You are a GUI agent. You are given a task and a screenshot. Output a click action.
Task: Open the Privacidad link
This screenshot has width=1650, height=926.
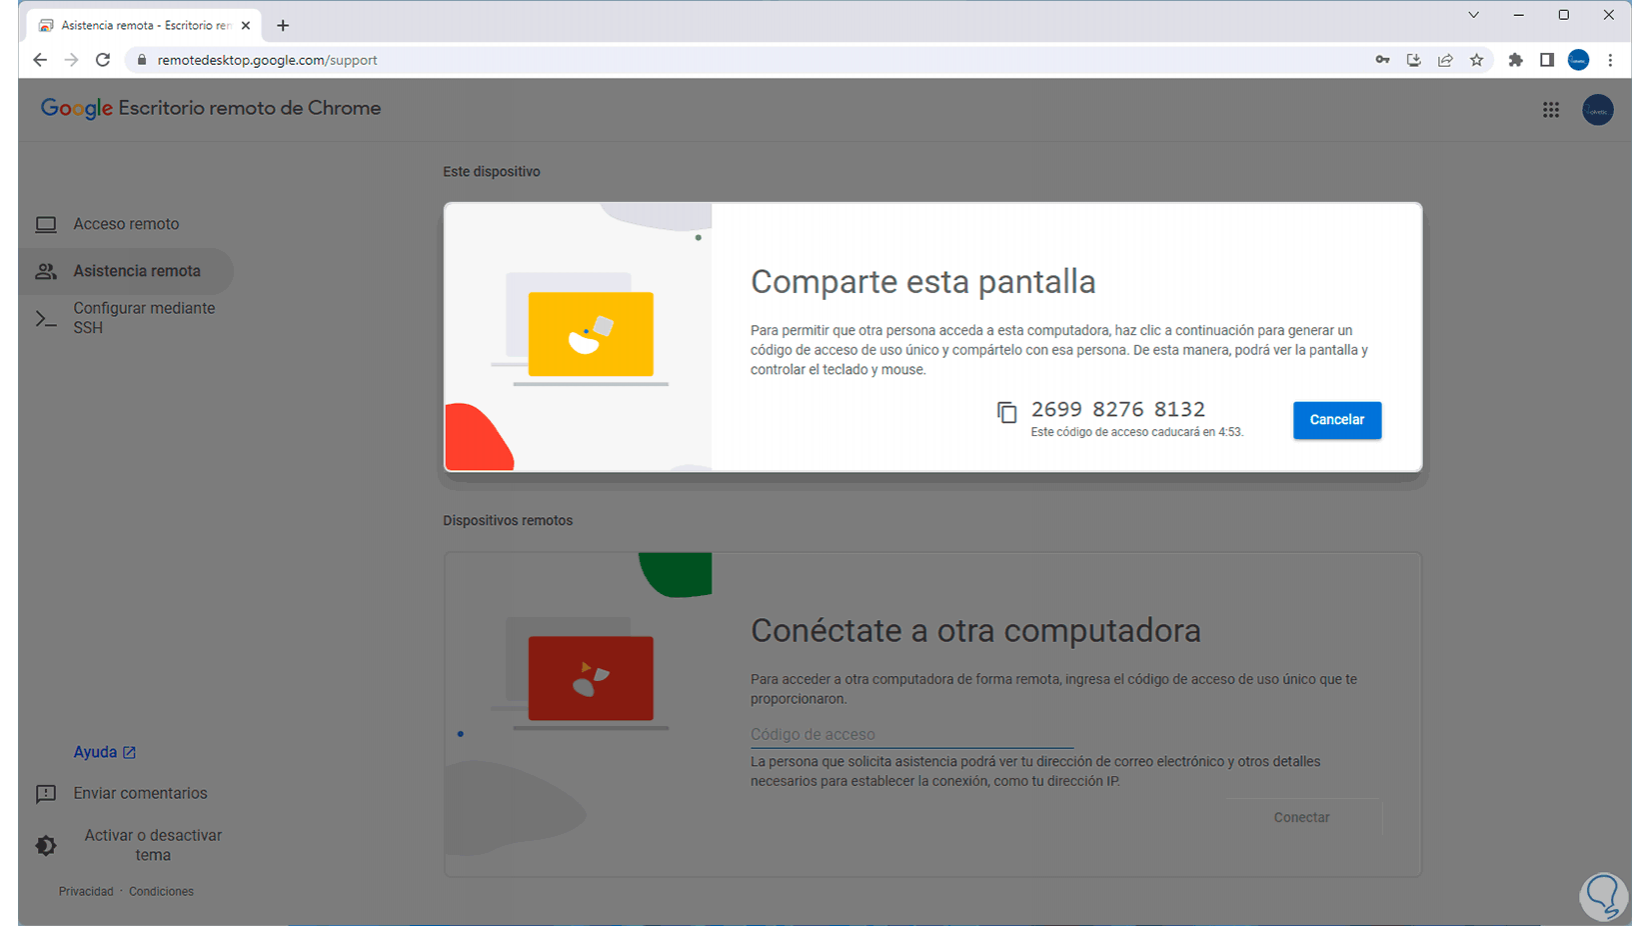(x=86, y=891)
